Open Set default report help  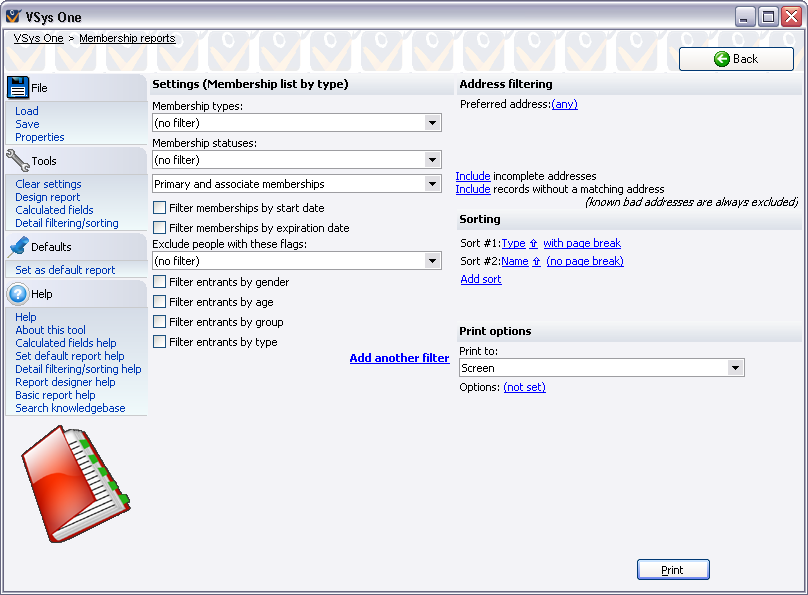coord(70,356)
